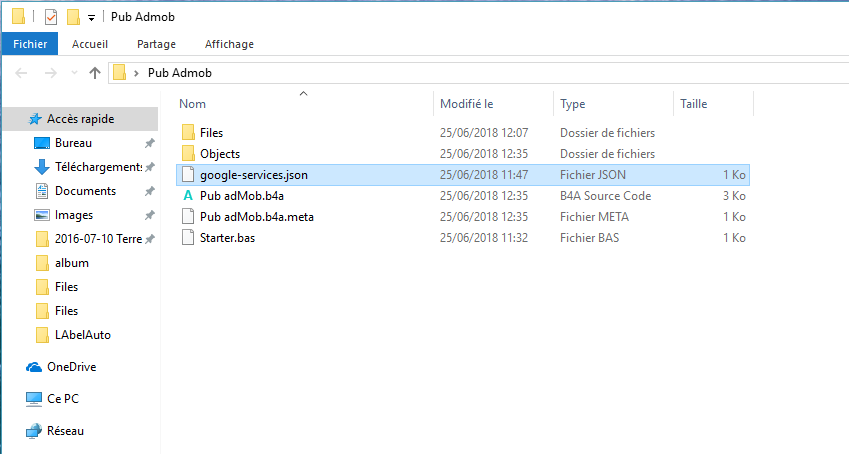
Task: Click the Réseau network icon
Action: [34, 431]
